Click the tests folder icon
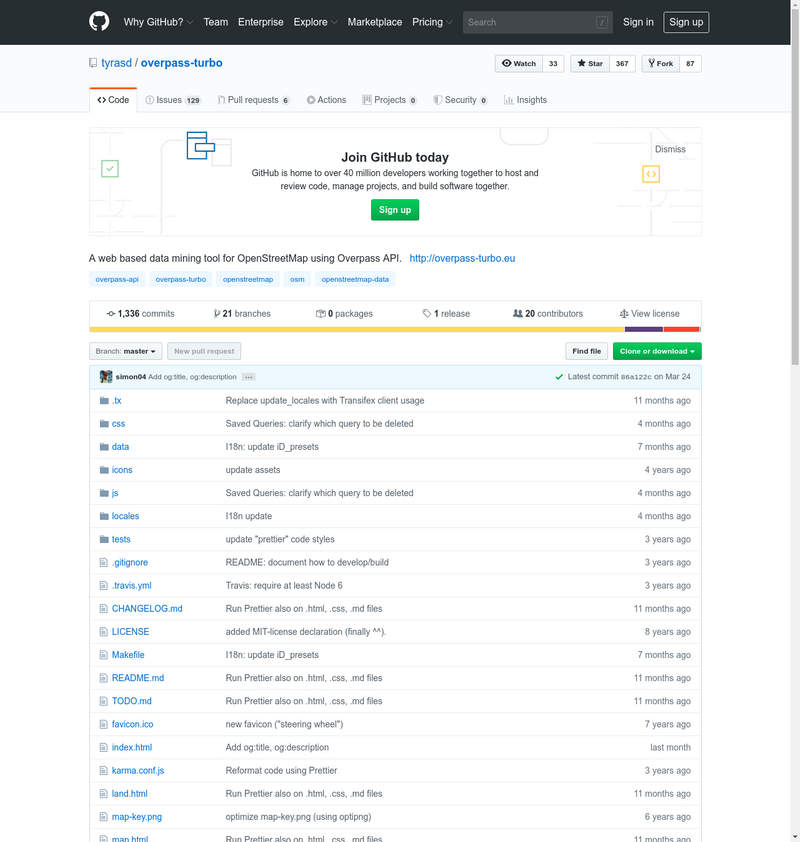The width and height of the screenshot is (800, 842). click(x=104, y=539)
